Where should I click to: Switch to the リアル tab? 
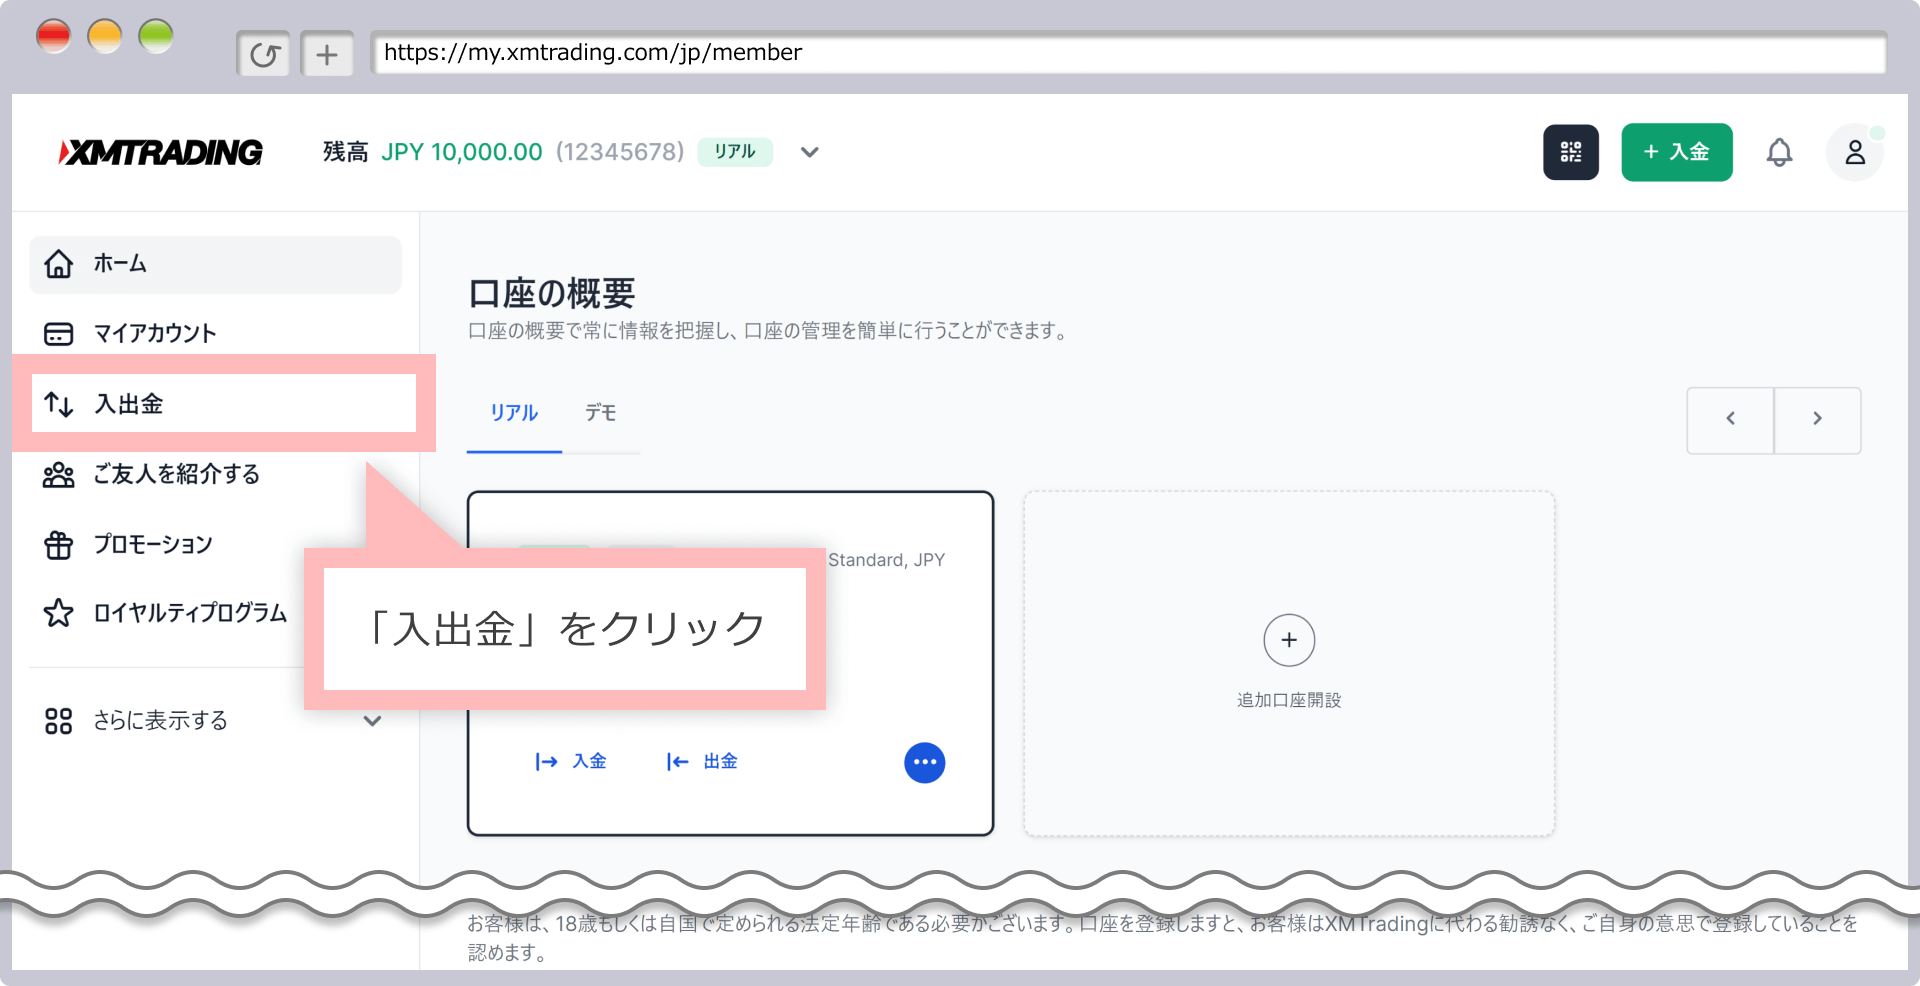click(x=514, y=413)
